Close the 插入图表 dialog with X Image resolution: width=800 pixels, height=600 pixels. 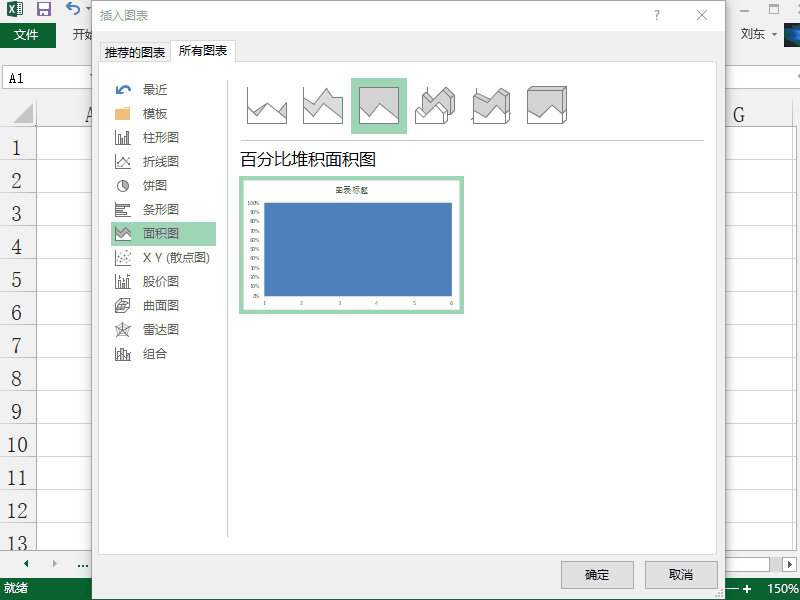(x=702, y=15)
